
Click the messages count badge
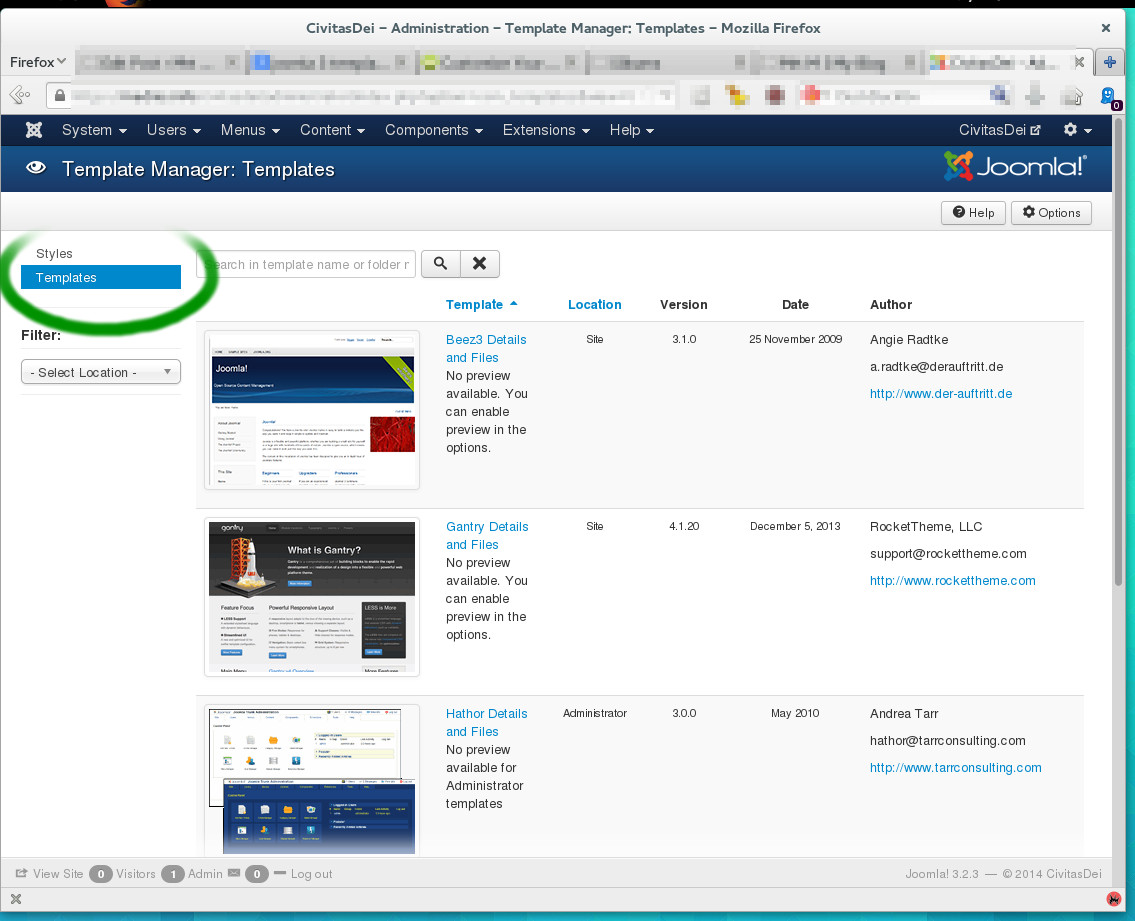(256, 874)
